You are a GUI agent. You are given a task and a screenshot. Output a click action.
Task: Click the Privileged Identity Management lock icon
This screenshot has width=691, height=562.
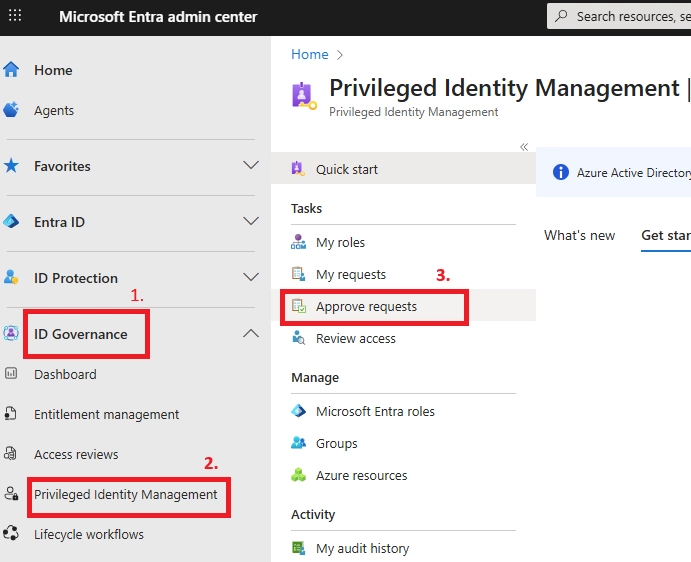point(11,494)
